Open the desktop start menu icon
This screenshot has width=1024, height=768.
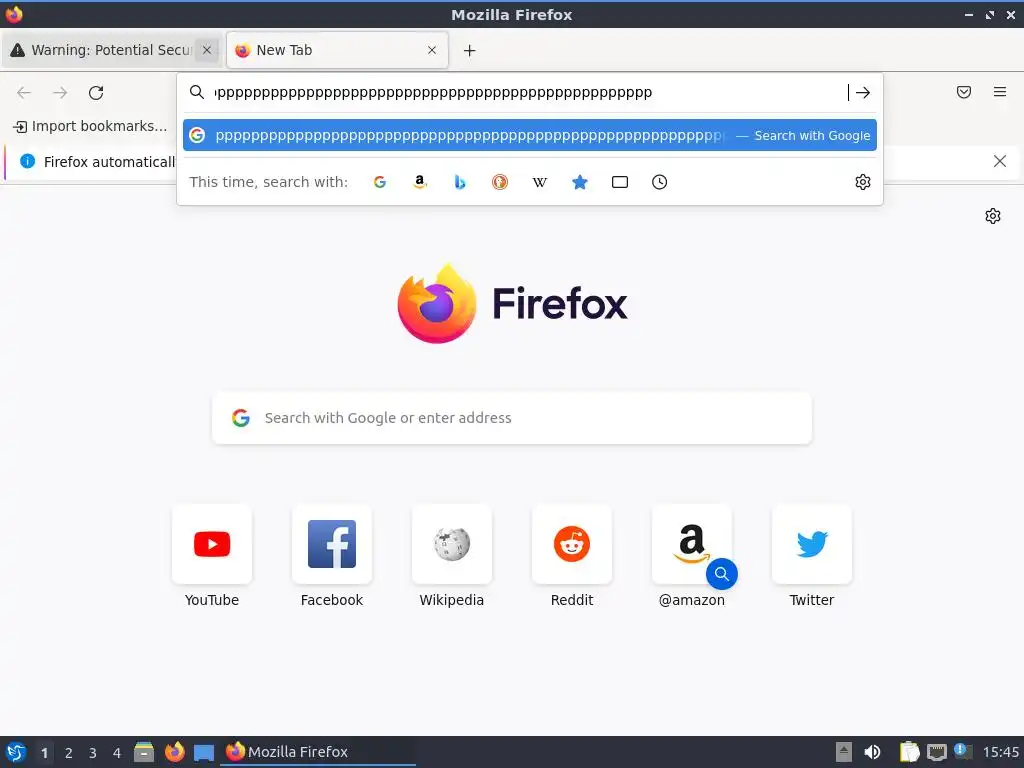click(x=16, y=752)
